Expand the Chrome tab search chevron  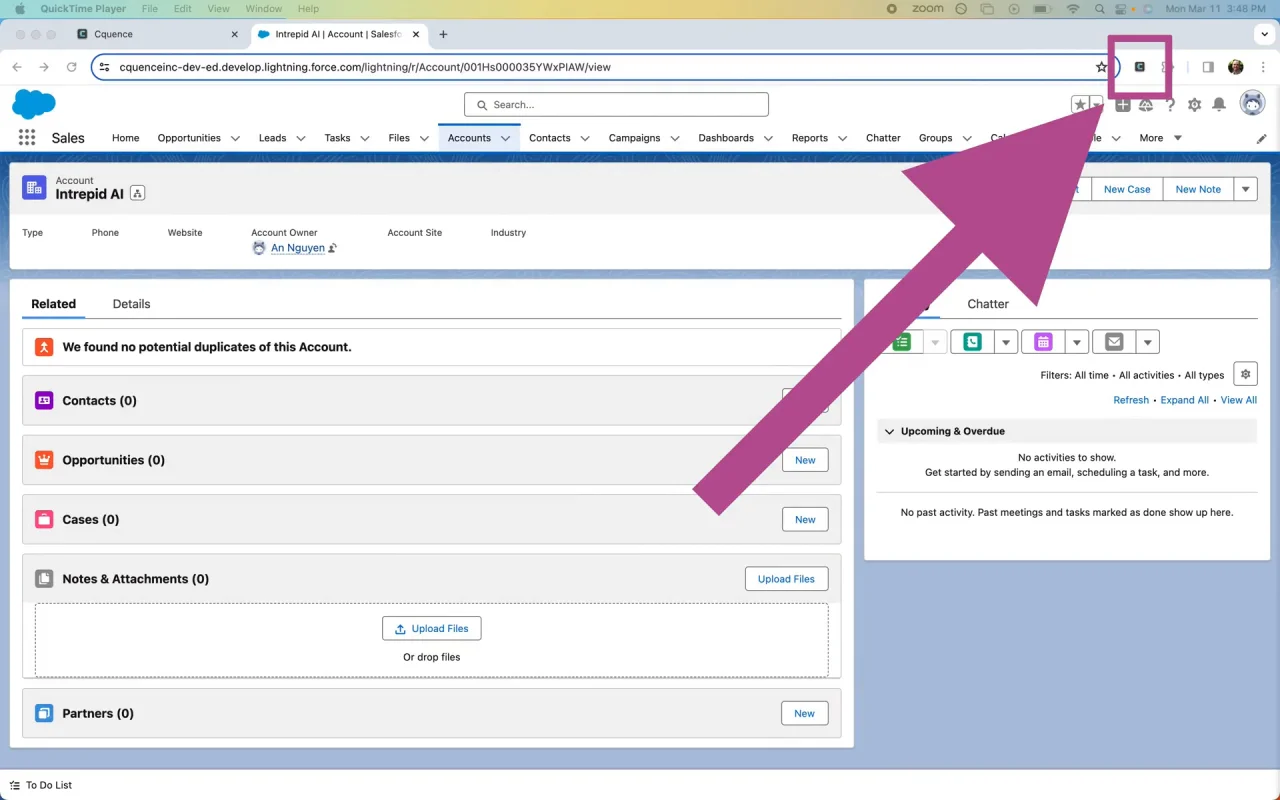coord(1263,33)
